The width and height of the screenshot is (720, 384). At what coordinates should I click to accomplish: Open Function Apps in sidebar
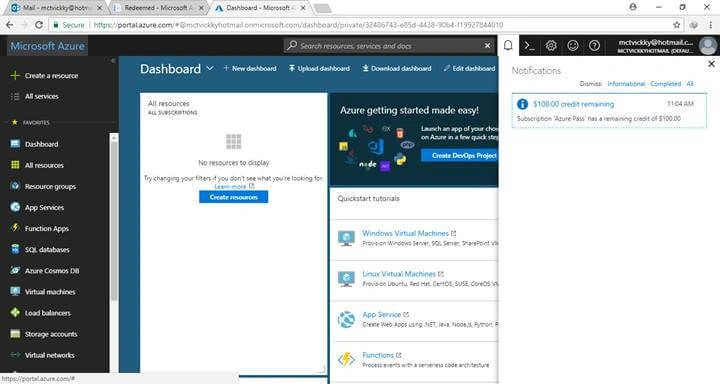[46, 228]
